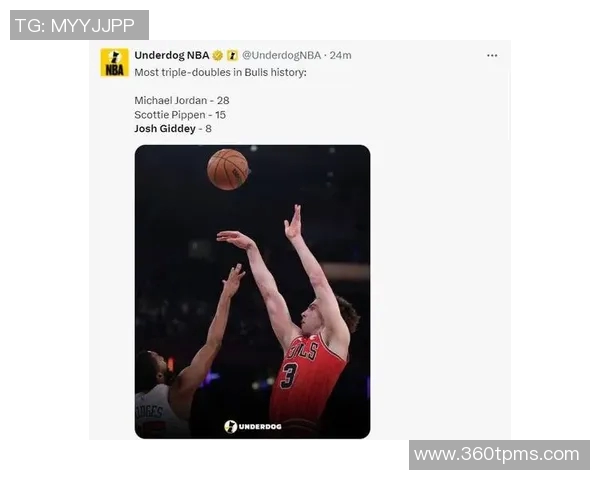
Task: Click the basketball in the photo
Action: click(228, 170)
